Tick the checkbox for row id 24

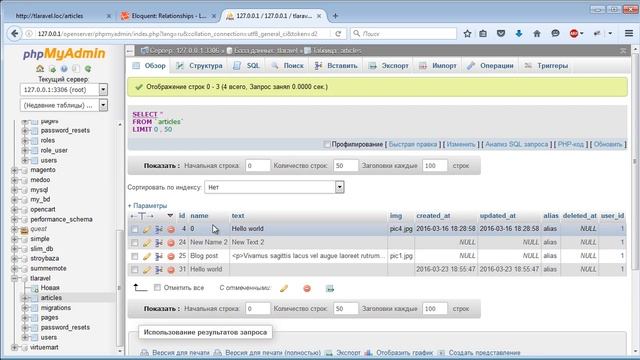tap(134, 243)
